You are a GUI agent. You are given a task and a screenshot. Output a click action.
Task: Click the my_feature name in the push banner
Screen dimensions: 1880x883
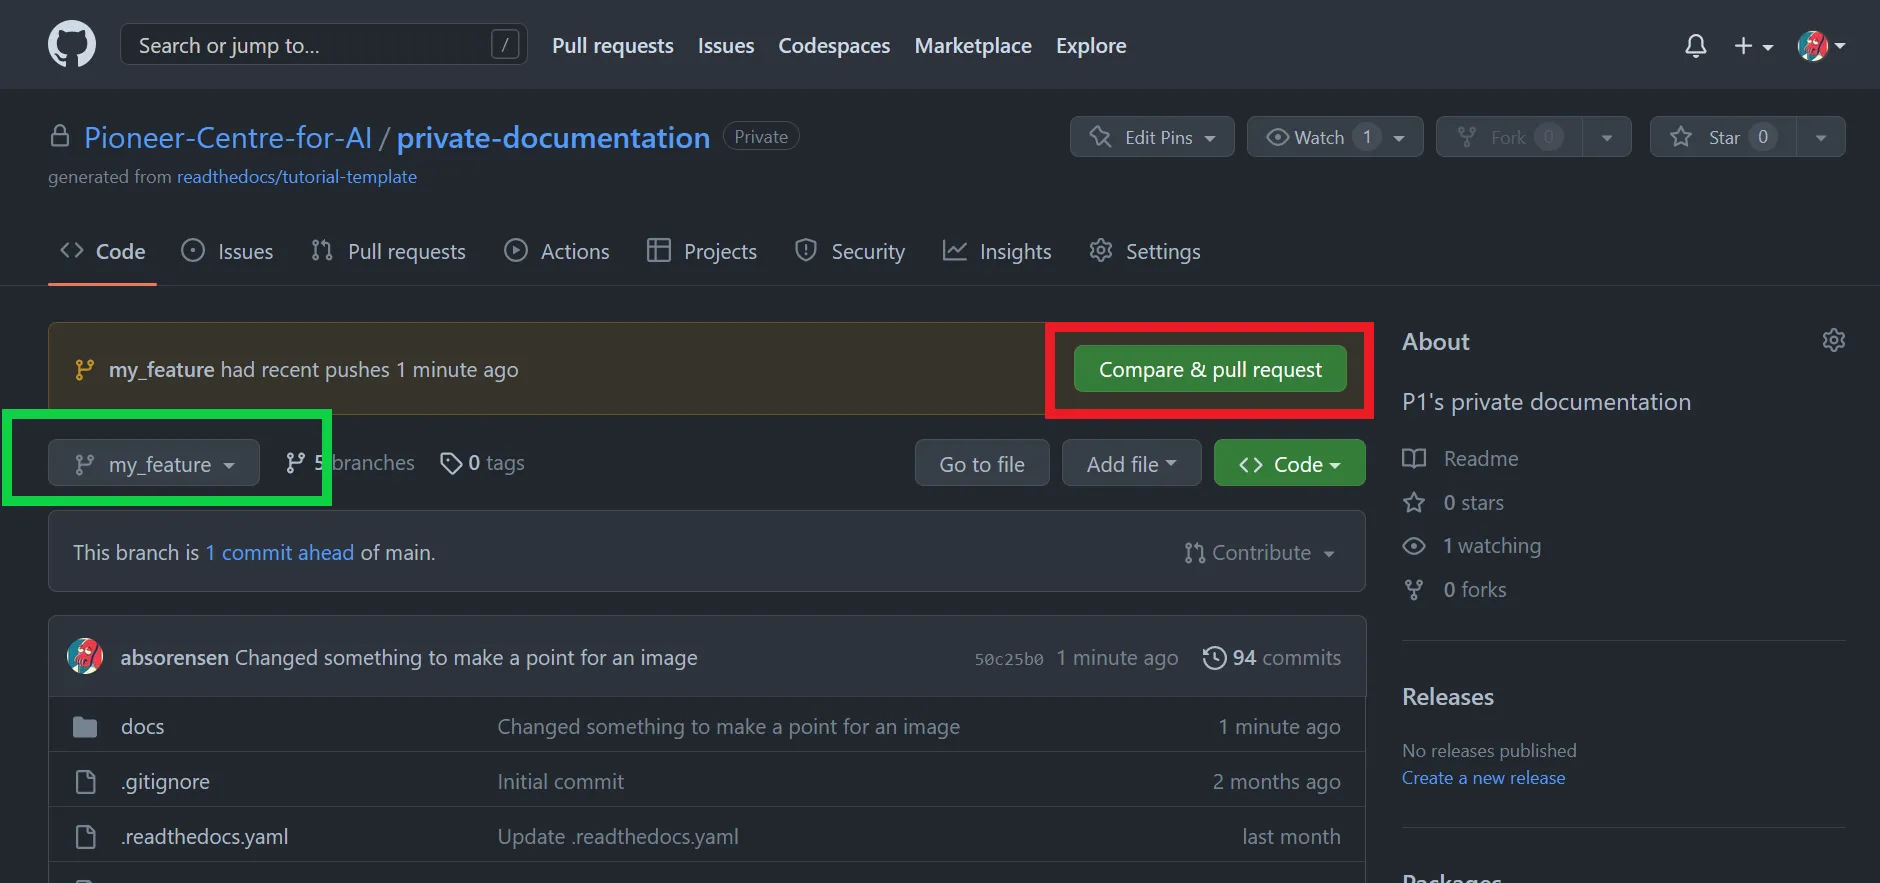pyautogui.click(x=161, y=370)
